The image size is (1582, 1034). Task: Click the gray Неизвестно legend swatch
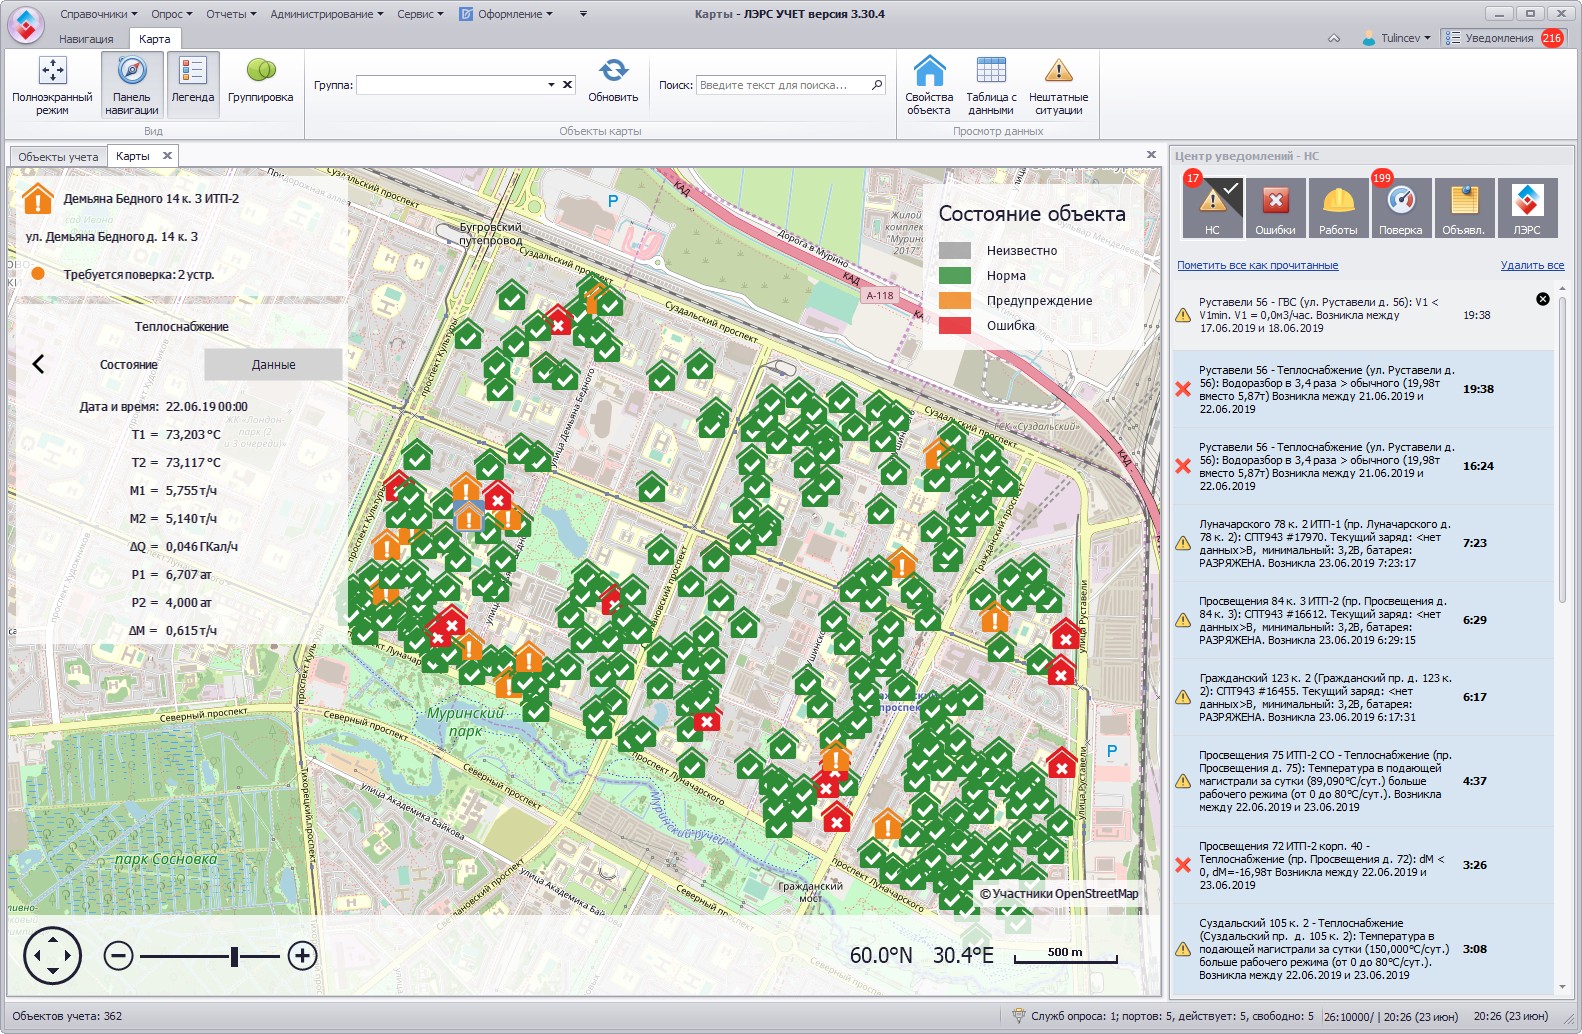point(955,251)
